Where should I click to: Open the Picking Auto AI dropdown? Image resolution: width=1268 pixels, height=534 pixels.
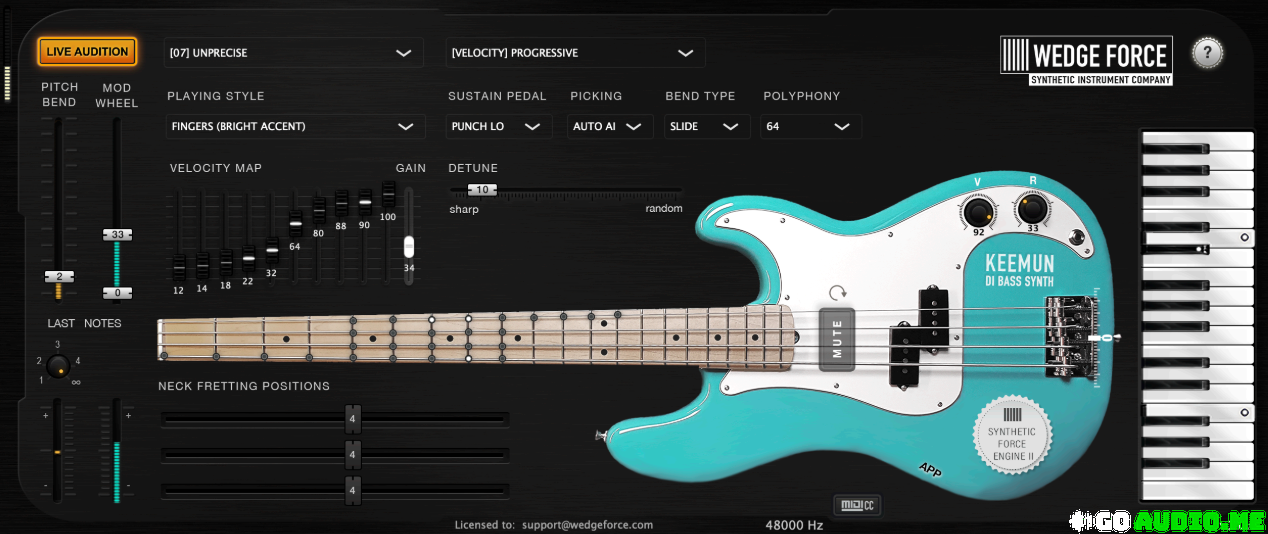(610, 127)
